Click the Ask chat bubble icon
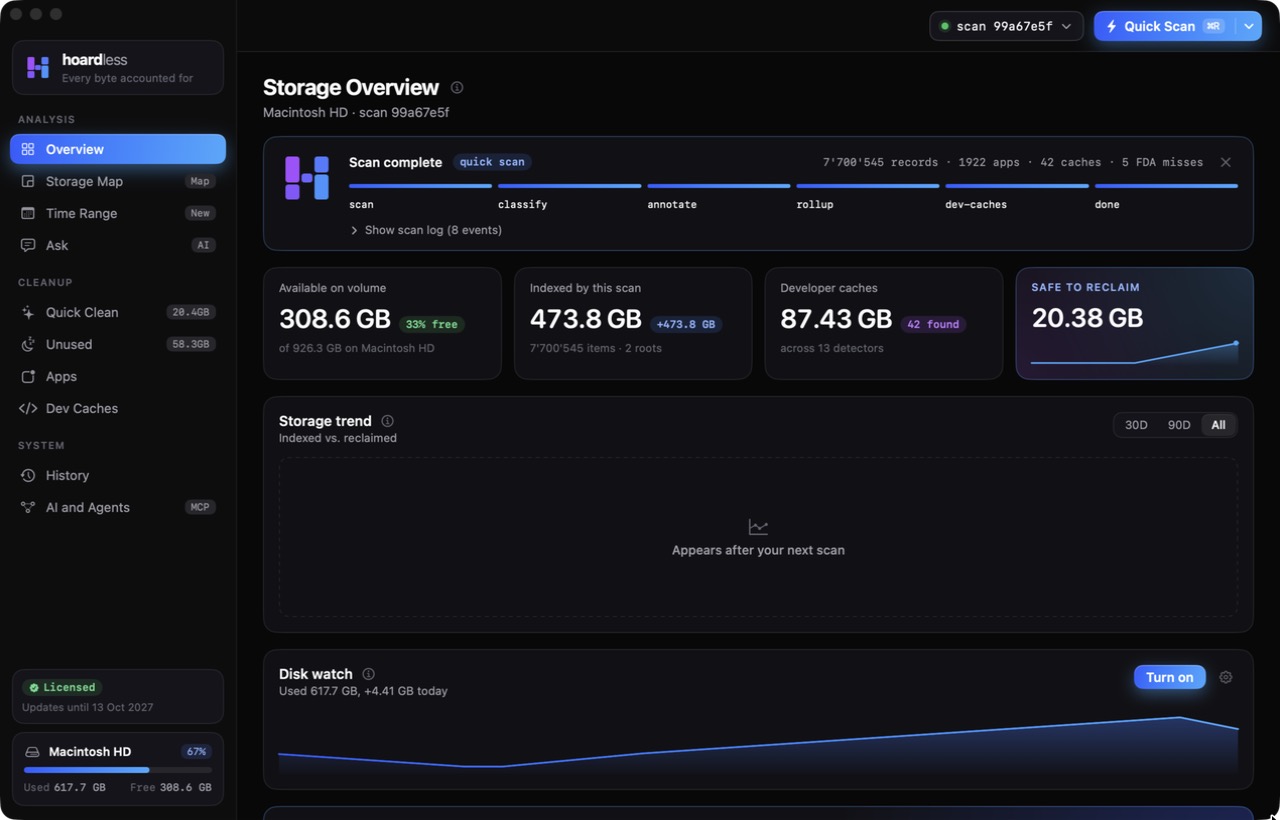 click(28, 245)
